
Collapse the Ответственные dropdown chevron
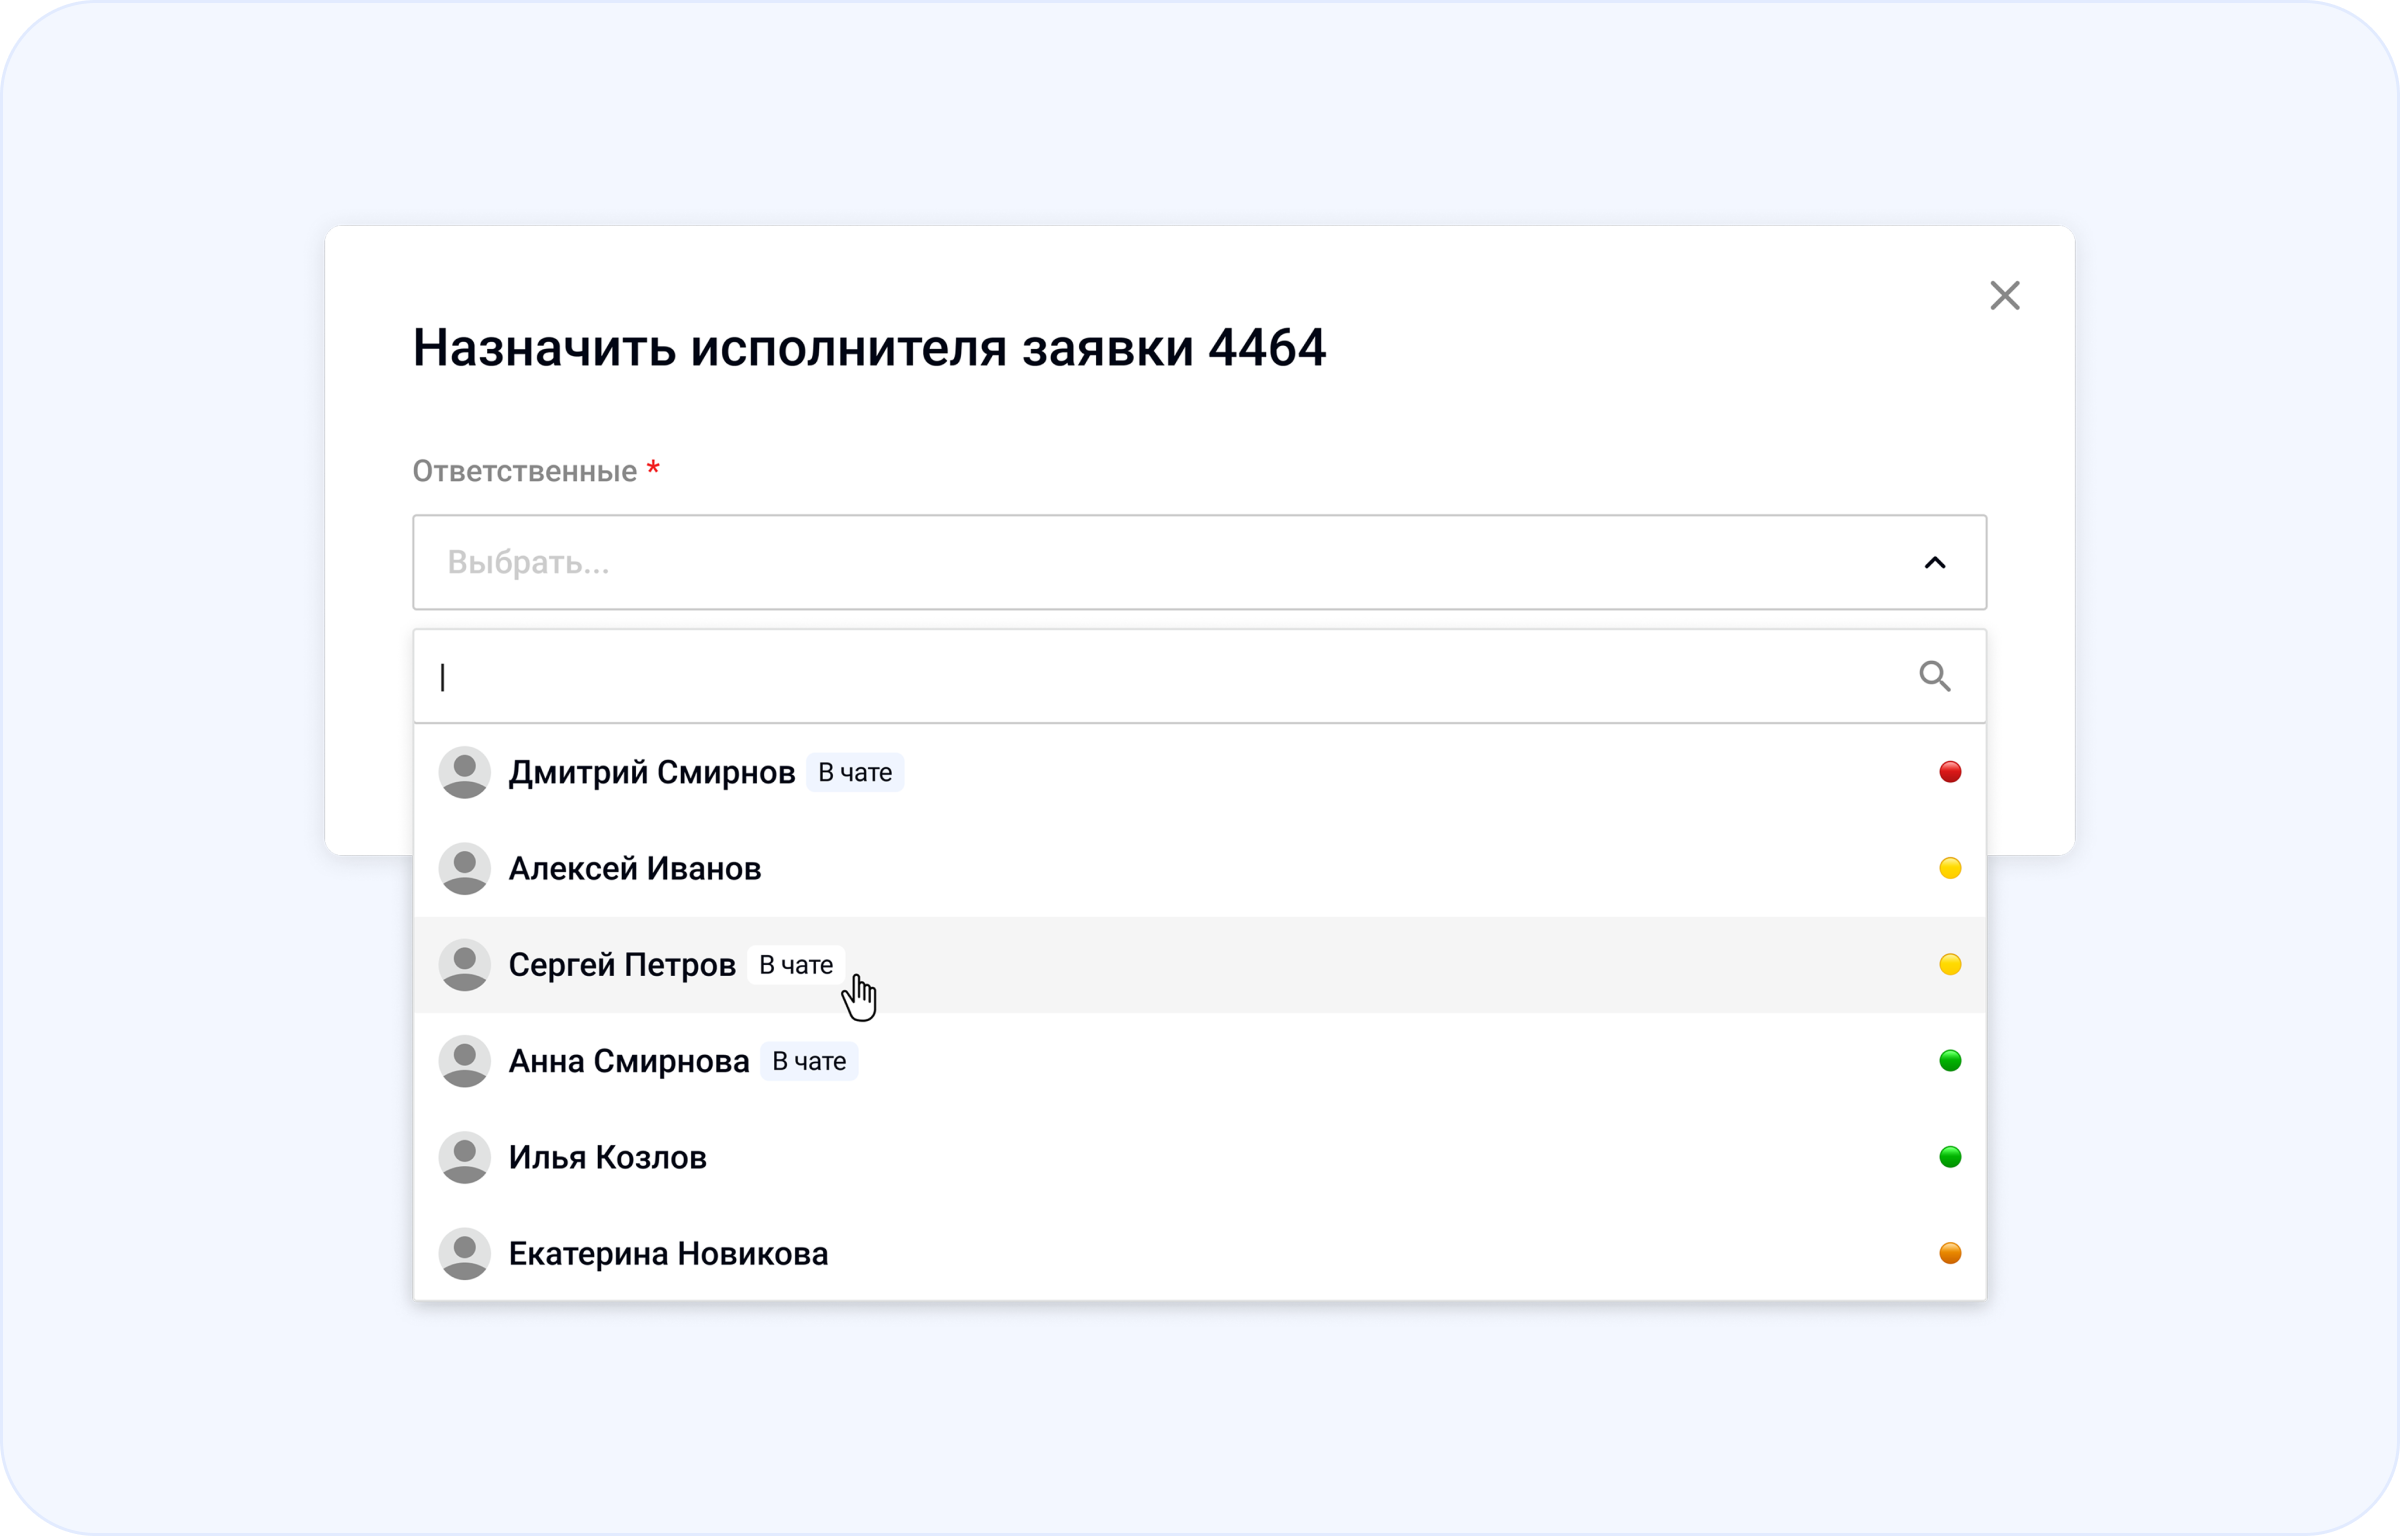click(1935, 563)
